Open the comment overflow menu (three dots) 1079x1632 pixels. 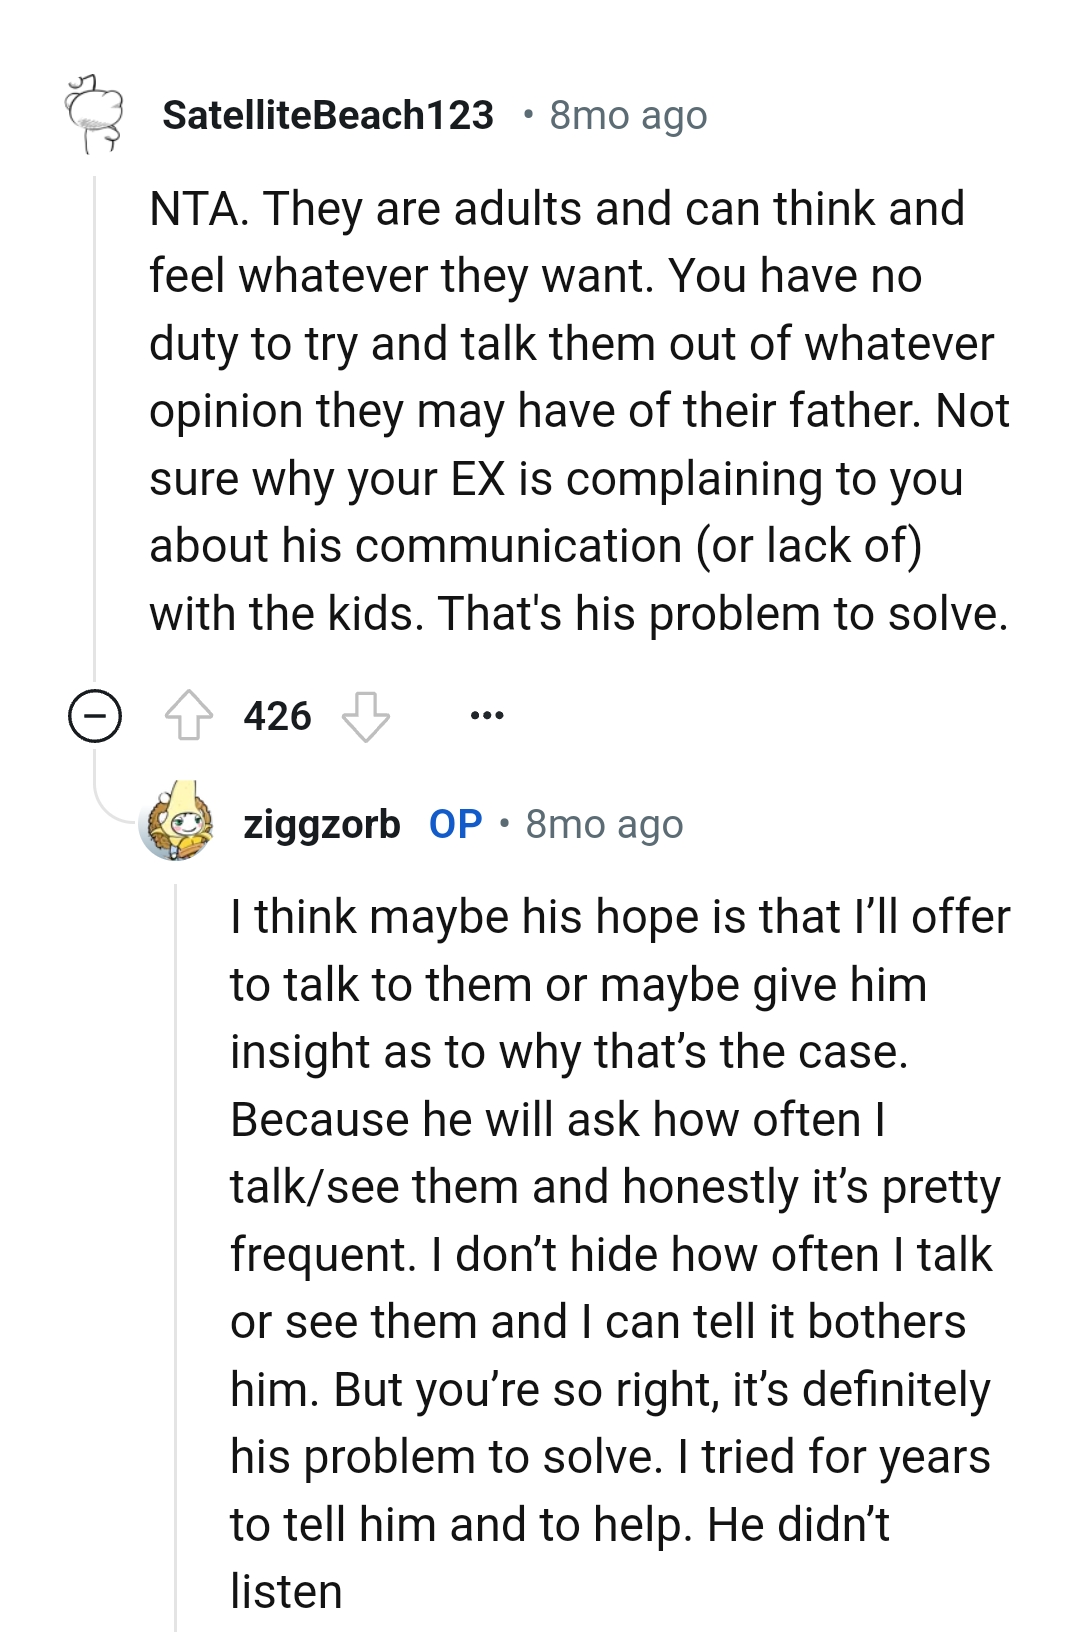tap(487, 714)
